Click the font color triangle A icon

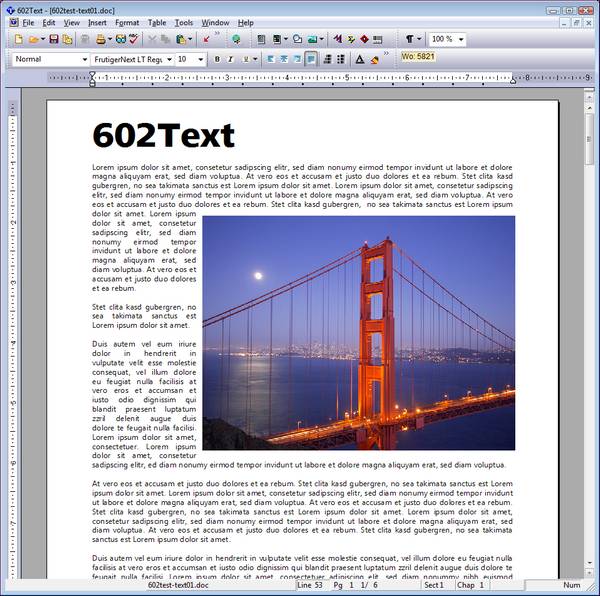pos(360,59)
